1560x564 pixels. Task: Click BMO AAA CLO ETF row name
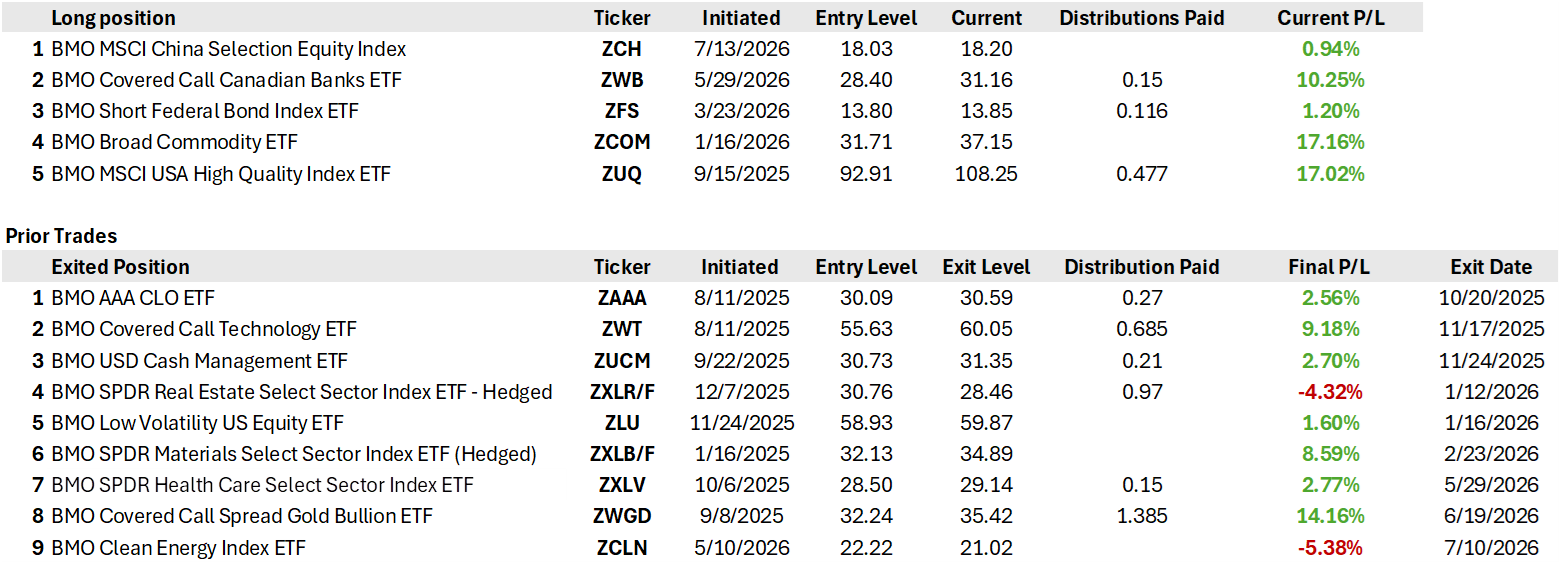(132, 298)
